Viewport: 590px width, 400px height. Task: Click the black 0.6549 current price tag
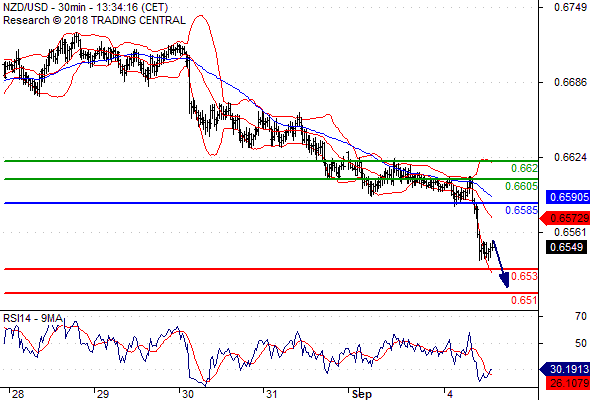tap(566, 247)
